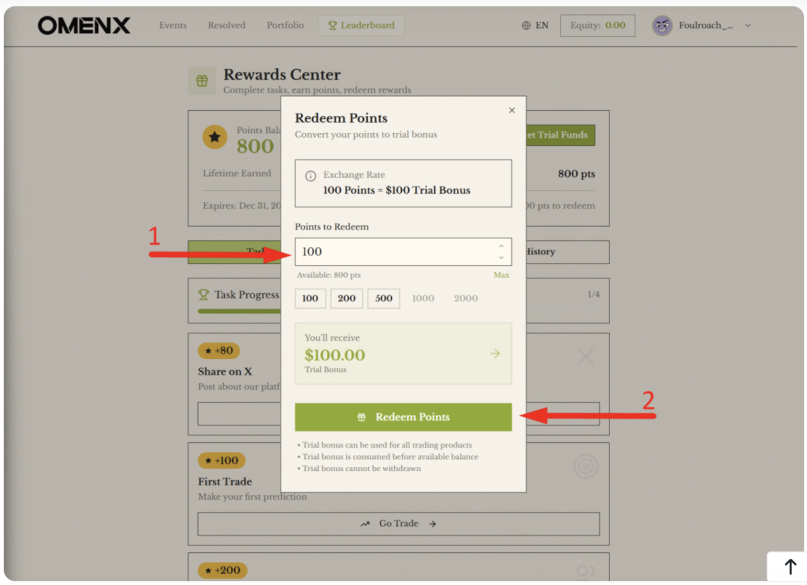Click the OMENX logo
The width and height of the screenshot is (807, 585).
(84, 26)
